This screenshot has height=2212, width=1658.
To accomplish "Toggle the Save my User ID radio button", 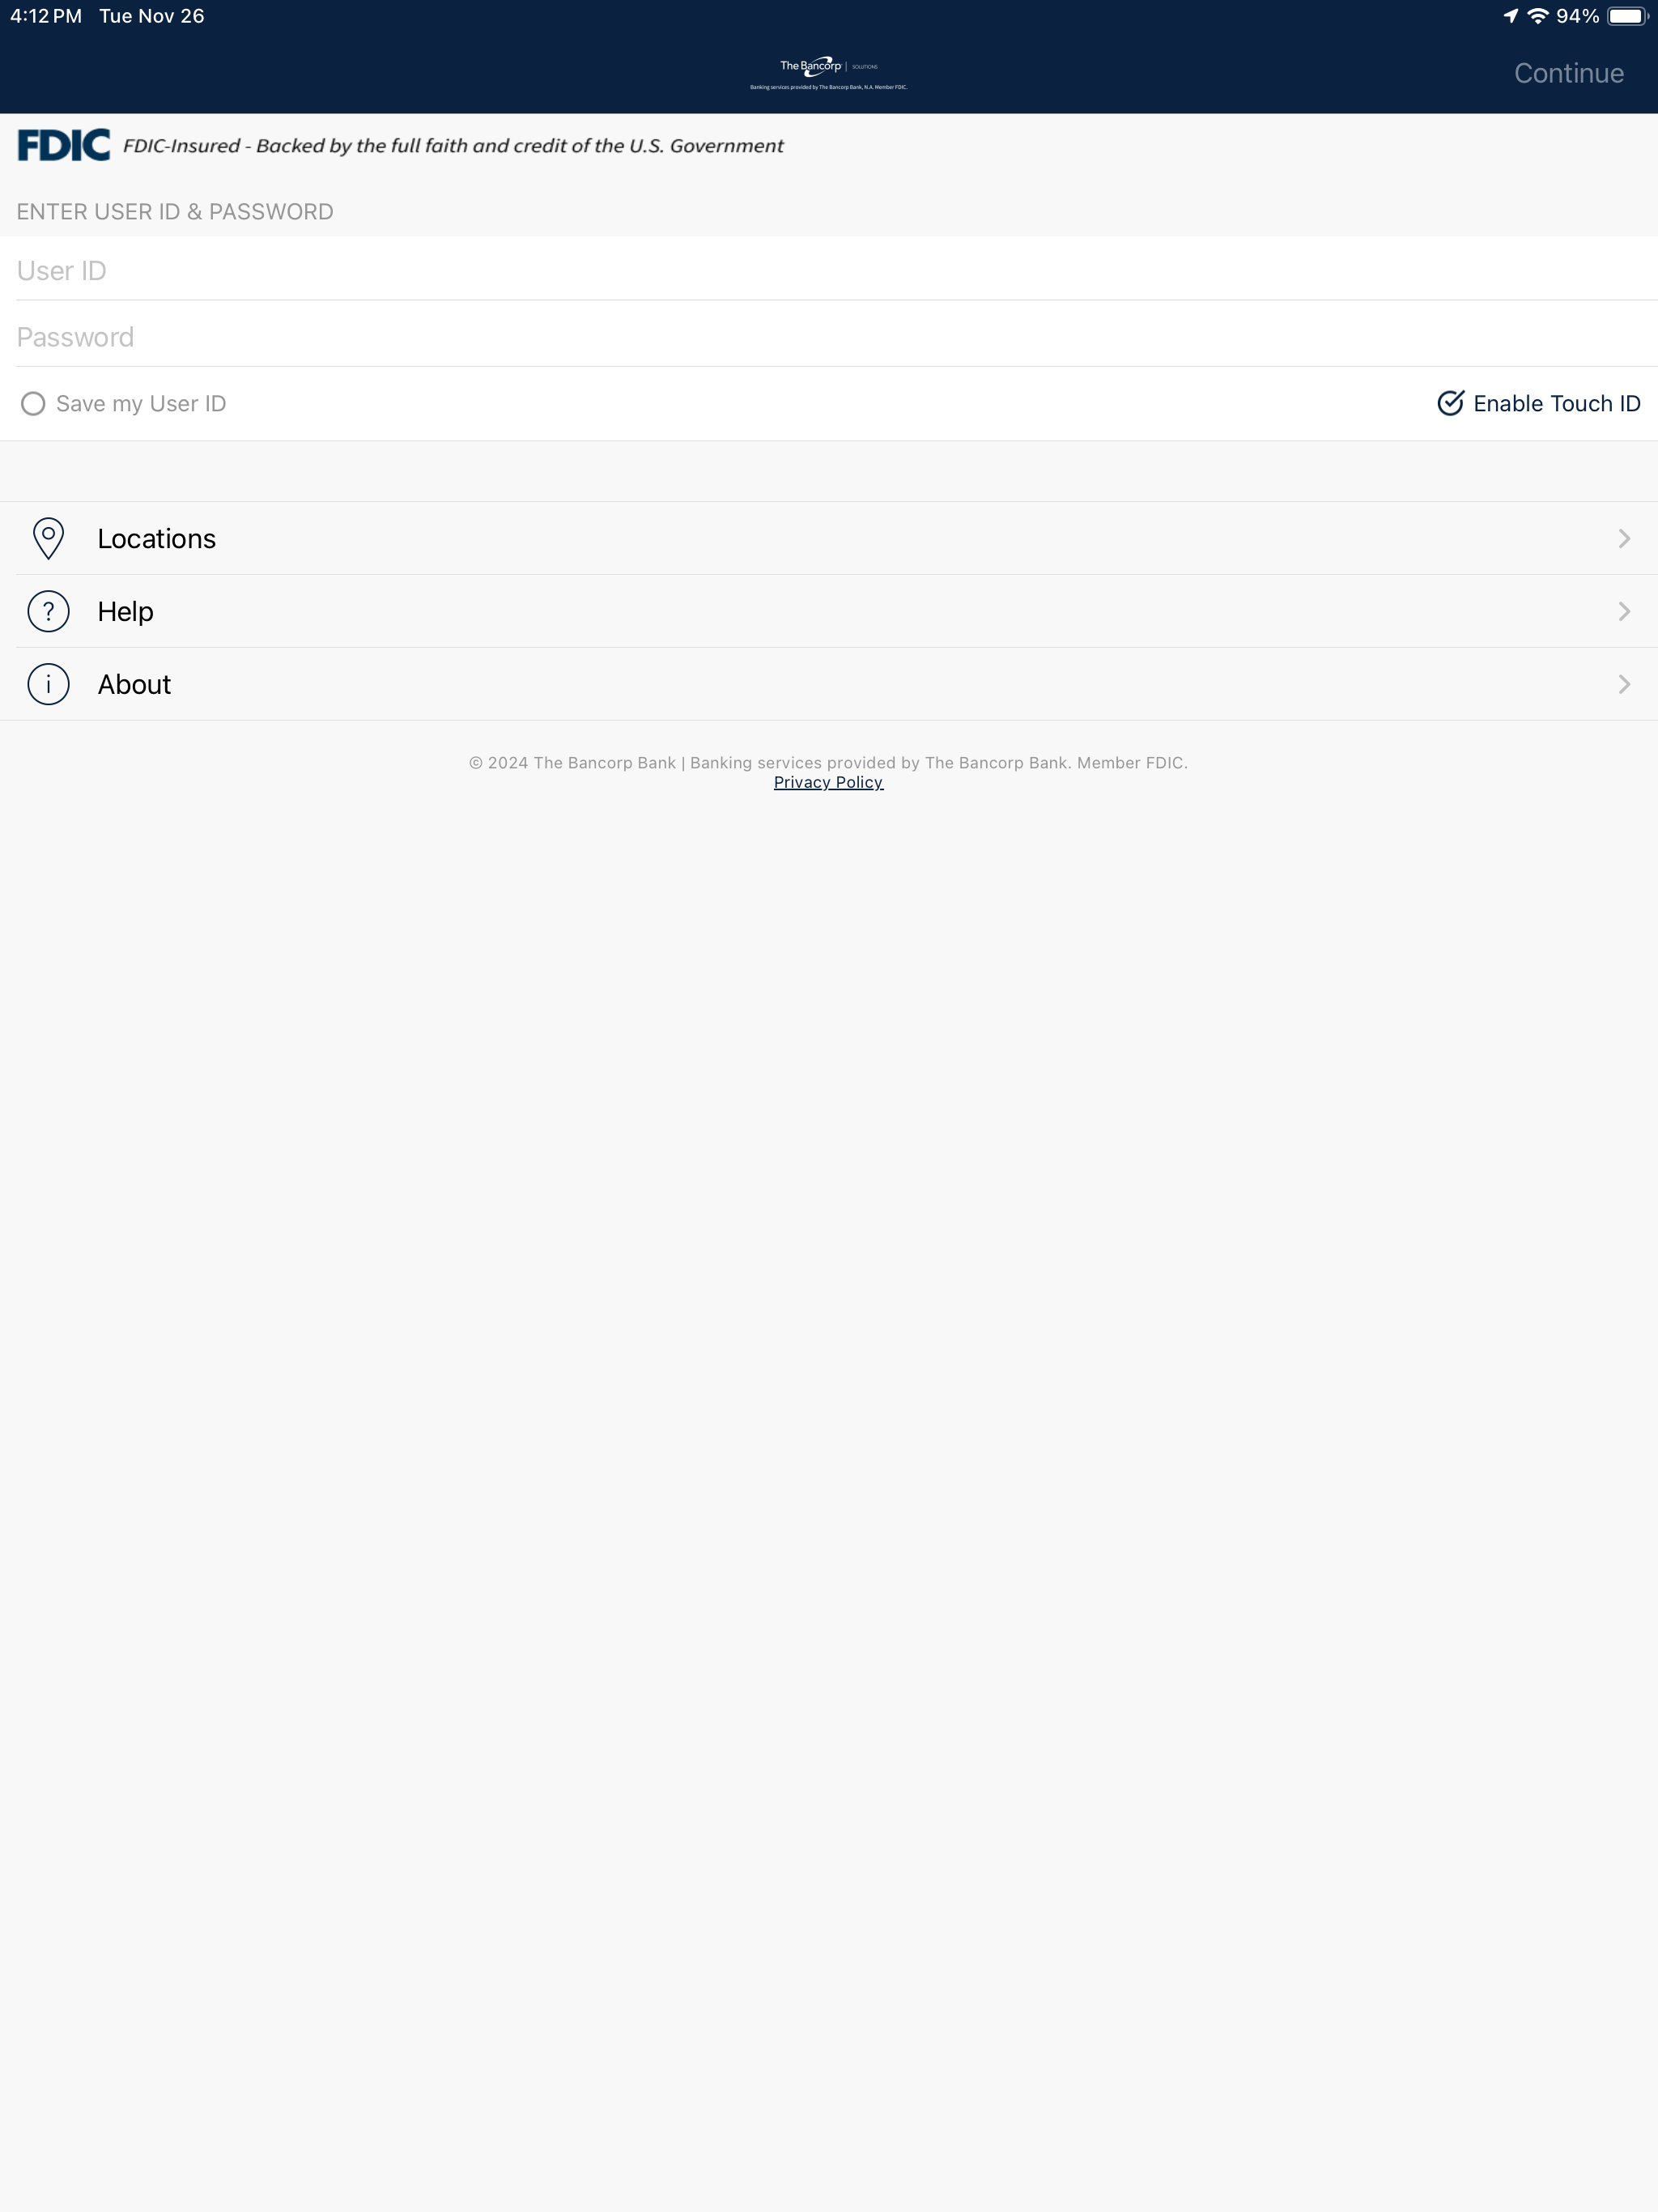I will 33,403.
